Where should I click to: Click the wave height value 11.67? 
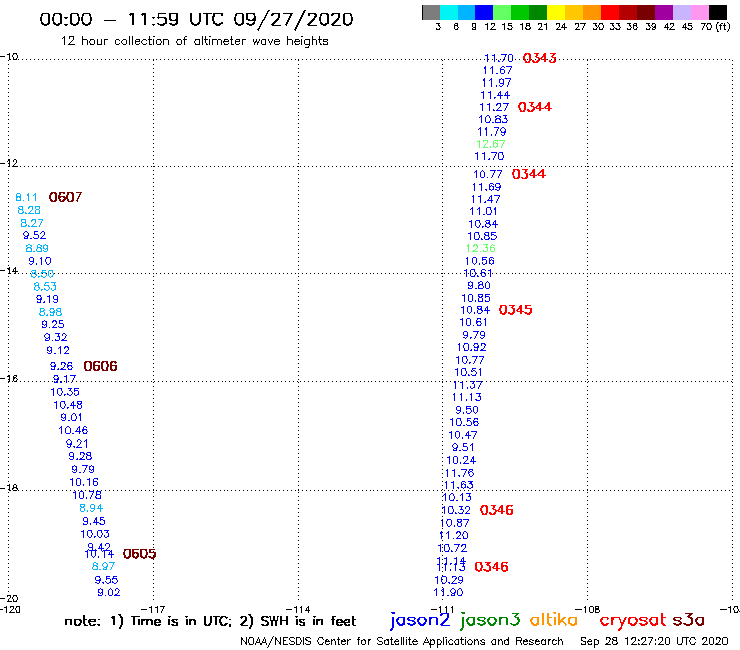coord(497,70)
